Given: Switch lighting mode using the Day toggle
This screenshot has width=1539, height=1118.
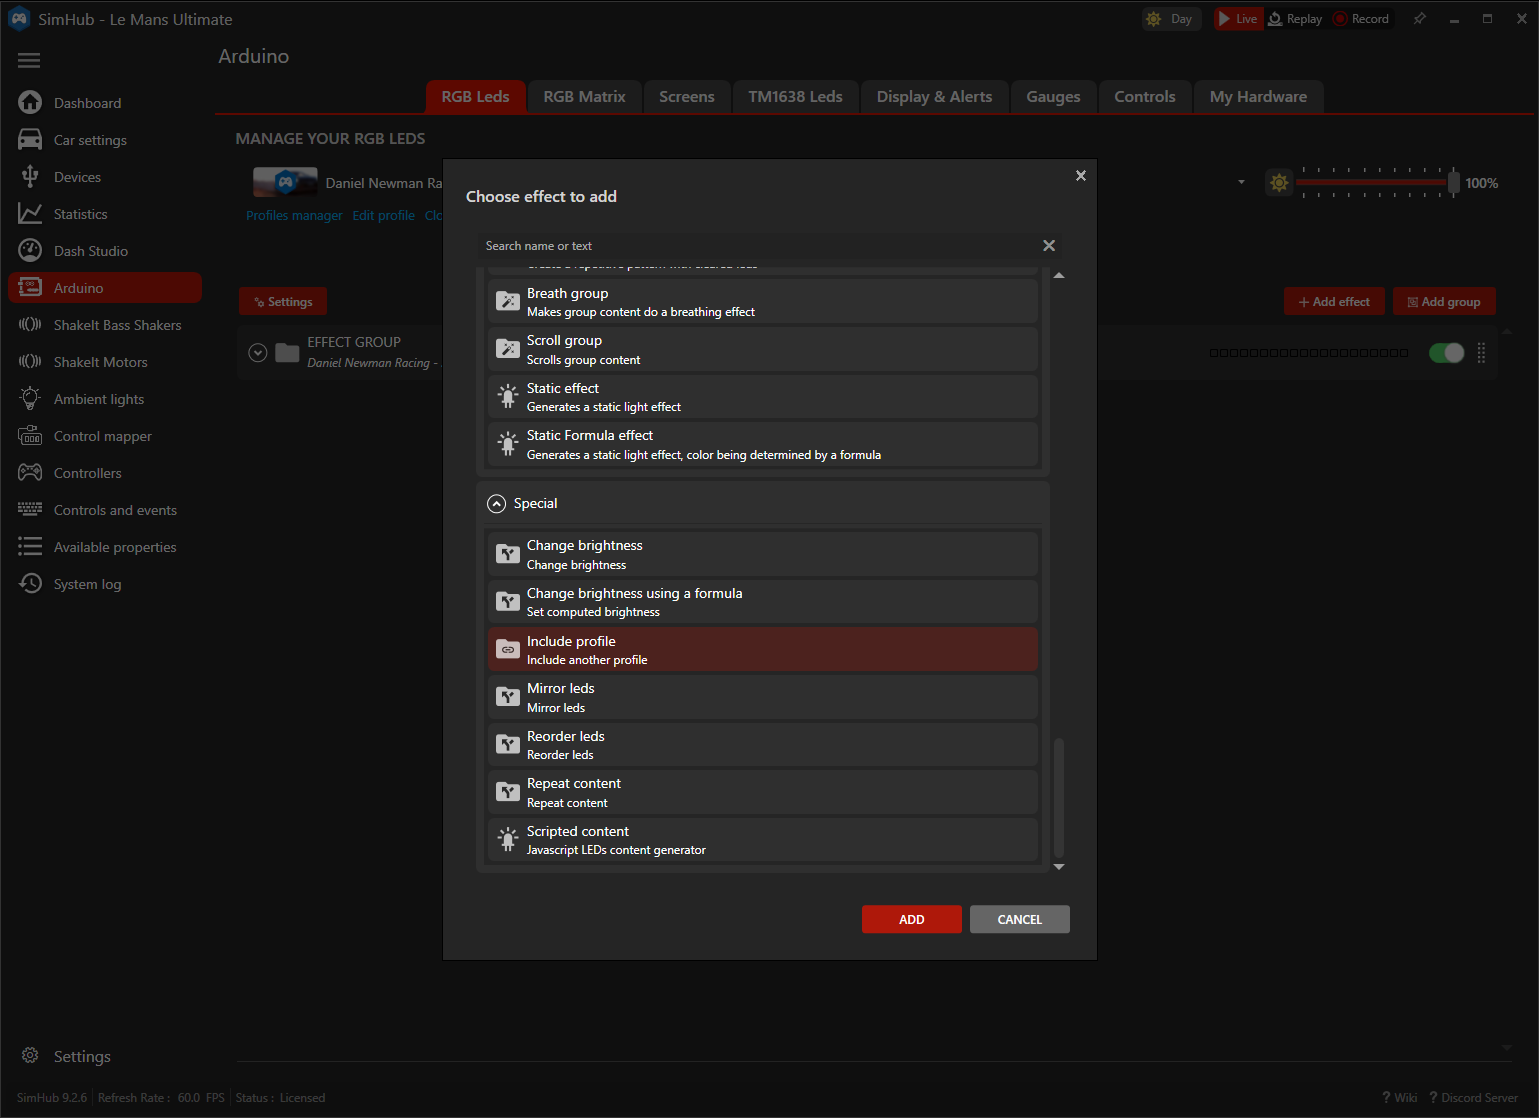Looking at the screenshot, I should [1170, 18].
